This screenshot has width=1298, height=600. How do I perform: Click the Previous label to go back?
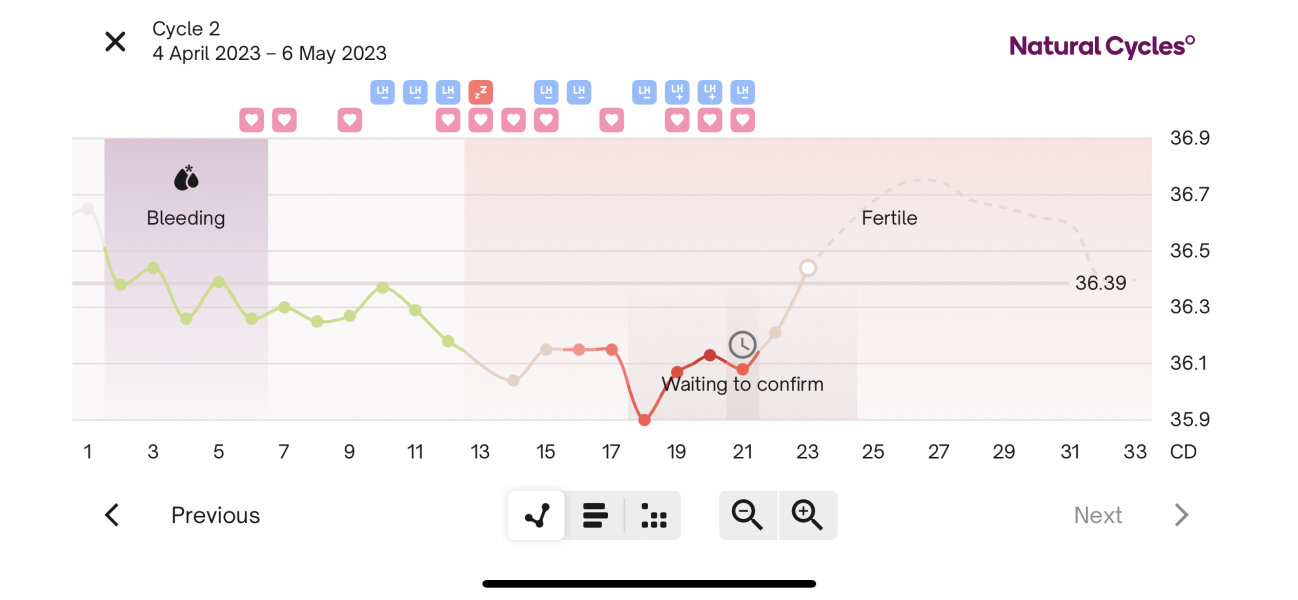pos(215,515)
